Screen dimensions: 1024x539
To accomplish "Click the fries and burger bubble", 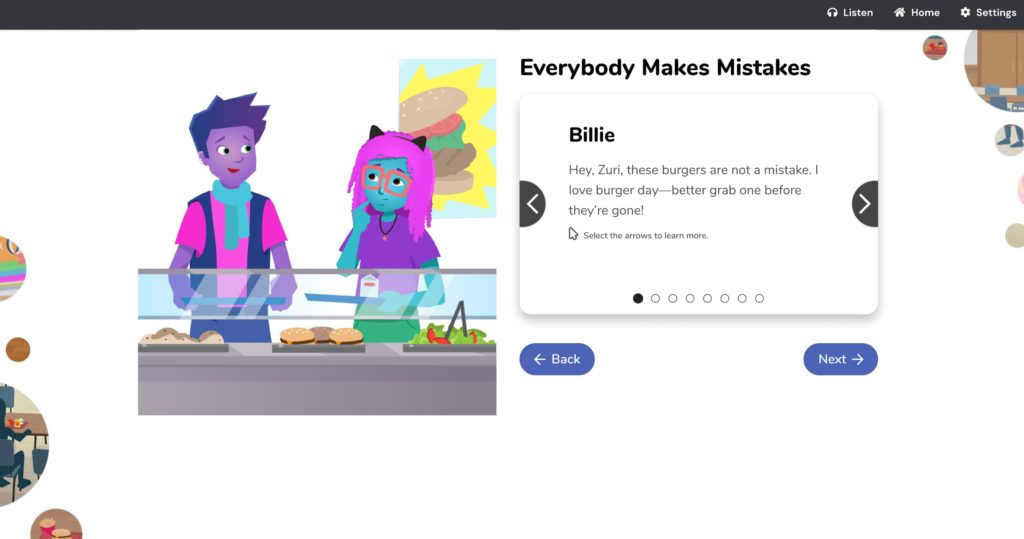I will 56,525.
